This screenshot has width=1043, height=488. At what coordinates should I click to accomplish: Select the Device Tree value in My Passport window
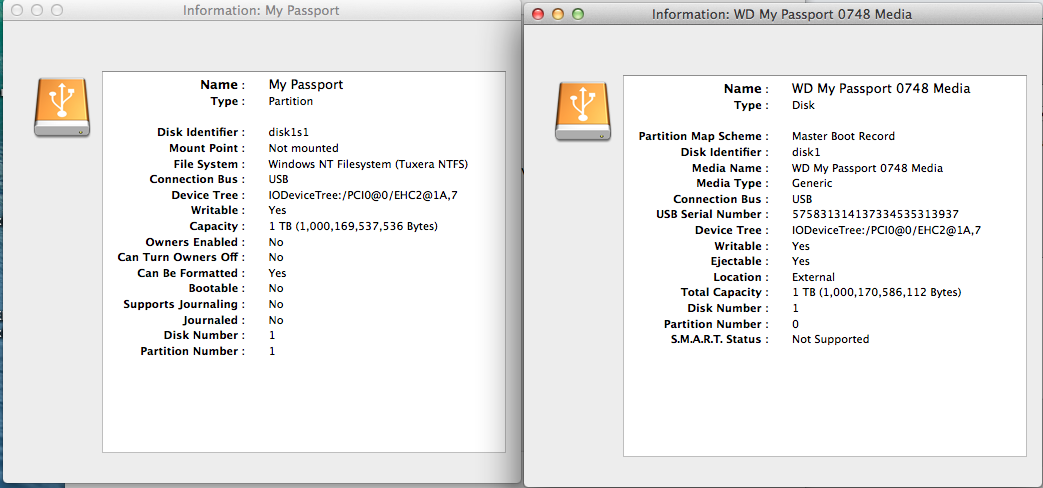click(363, 195)
